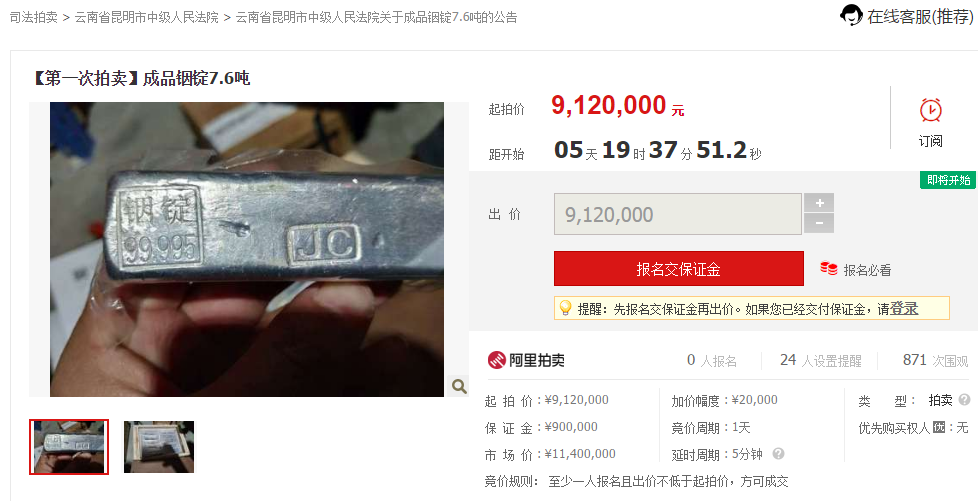Open the 登录 login link
This screenshot has width=978, height=501.
tap(904, 308)
